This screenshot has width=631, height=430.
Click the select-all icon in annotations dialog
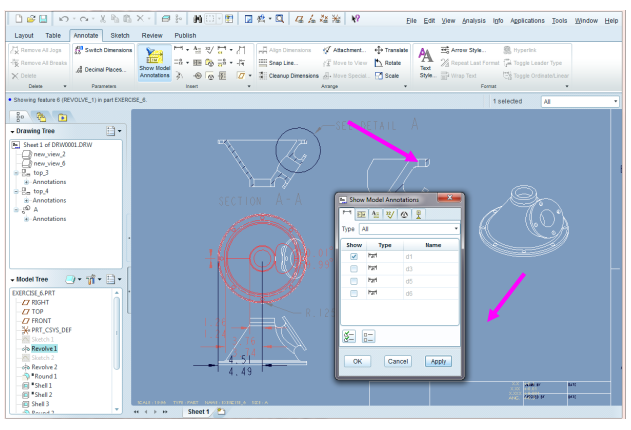pos(351,337)
